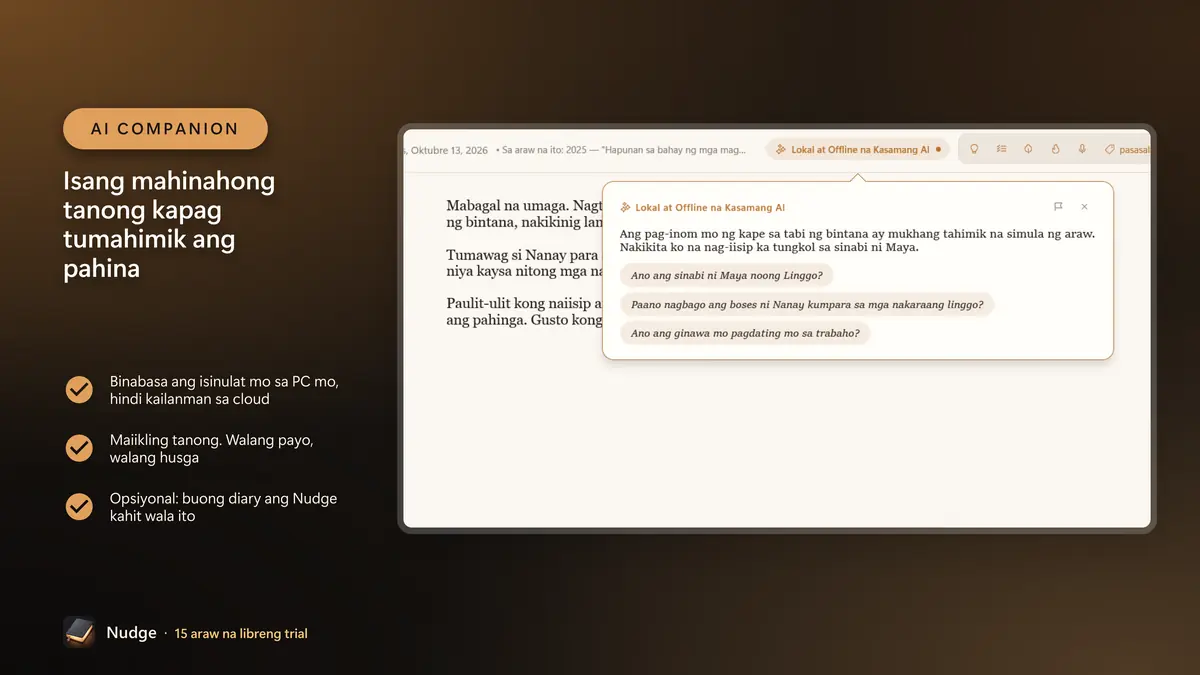The width and height of the screenshot is (1200, 675).
Task: Click into the diary text starting 'Mabagal na umaga'
Action: click(x=524, y=213)
